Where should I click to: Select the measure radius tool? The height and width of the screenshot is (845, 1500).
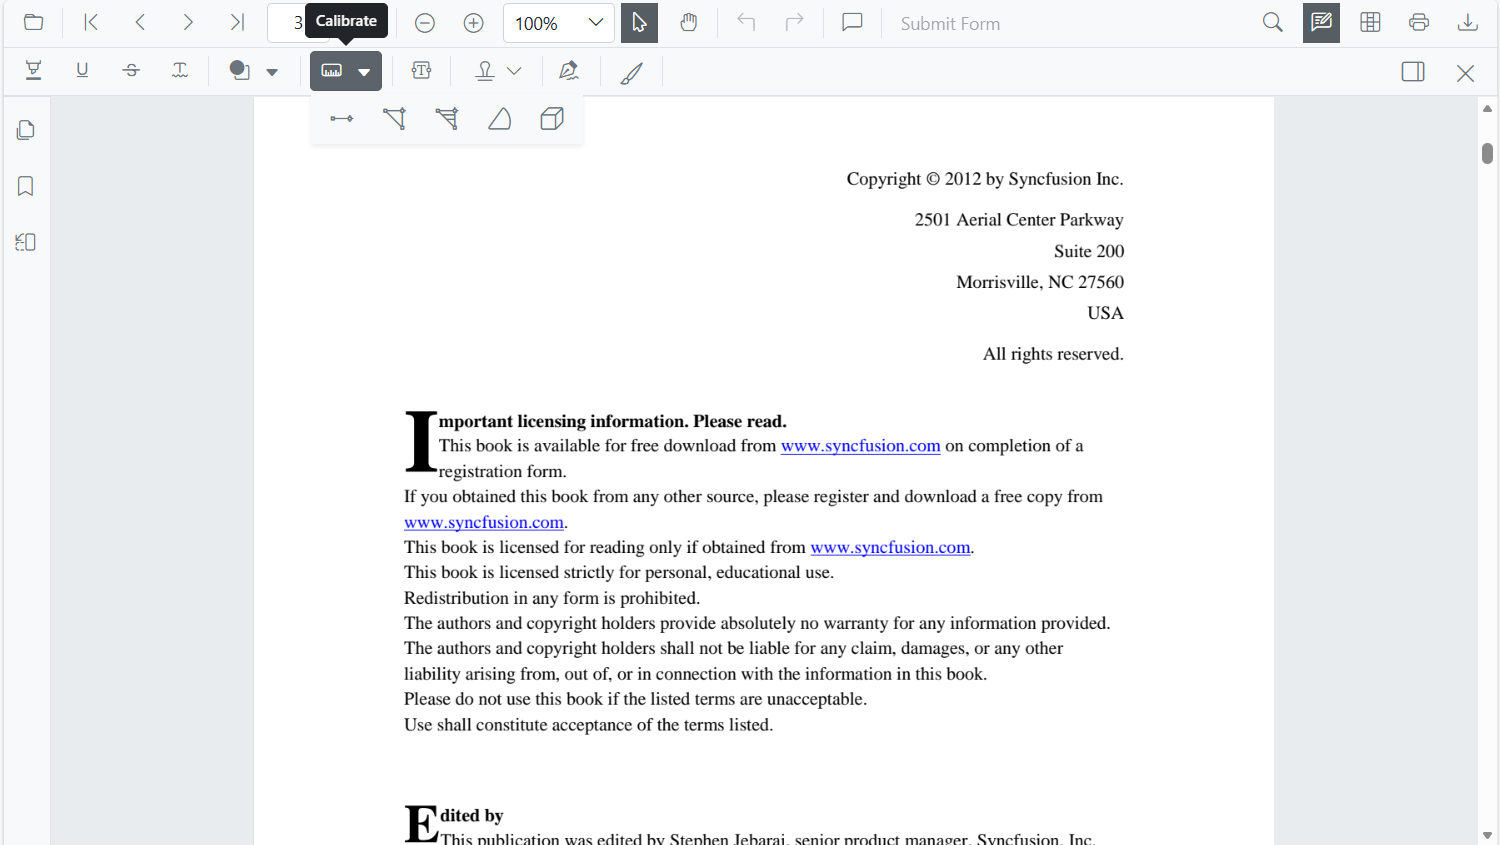coord(500,119)
